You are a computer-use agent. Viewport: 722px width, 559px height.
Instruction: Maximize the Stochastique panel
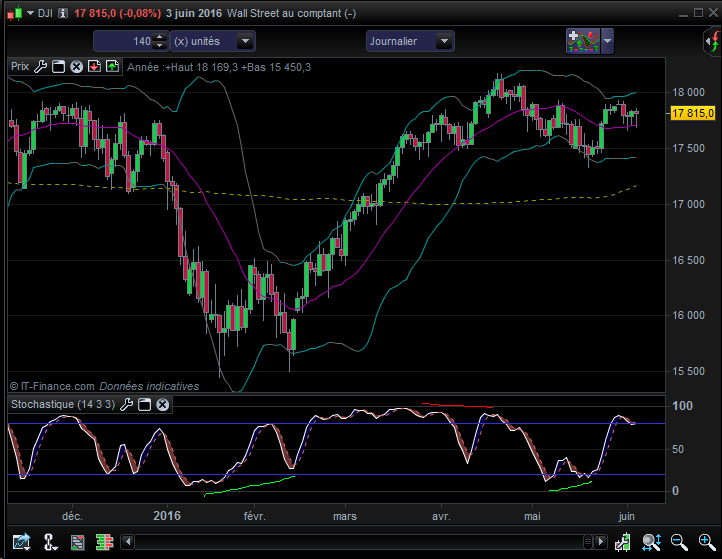pyautogui.click(x=145, y=405)
